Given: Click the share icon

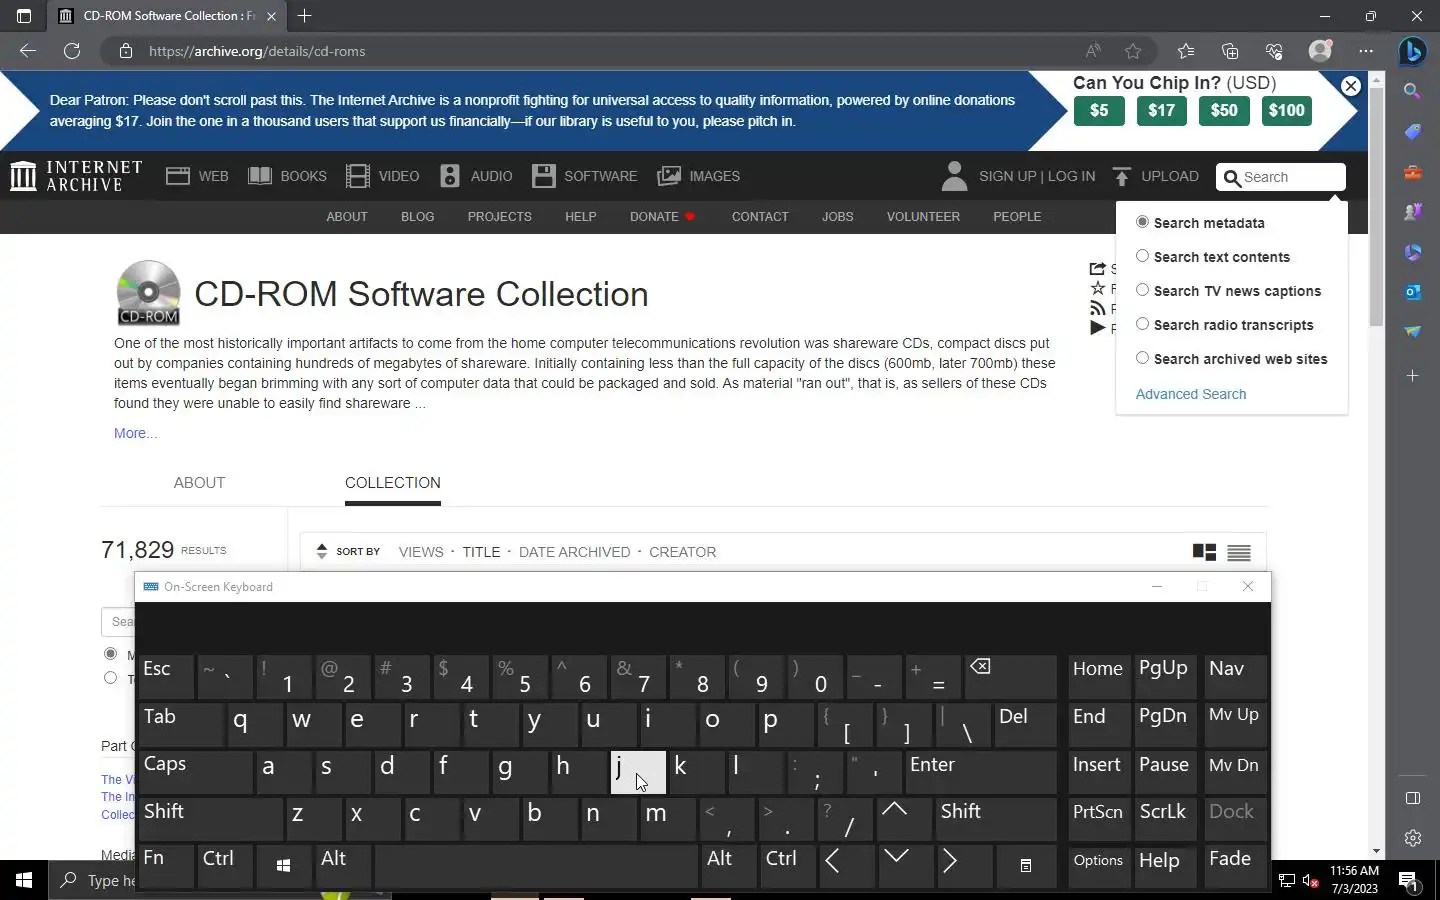Looking at the screenshot, I should 1097,268.
